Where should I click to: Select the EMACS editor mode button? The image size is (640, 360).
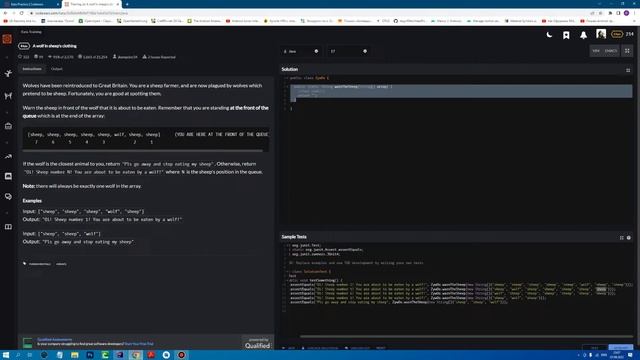coord(611,51)
